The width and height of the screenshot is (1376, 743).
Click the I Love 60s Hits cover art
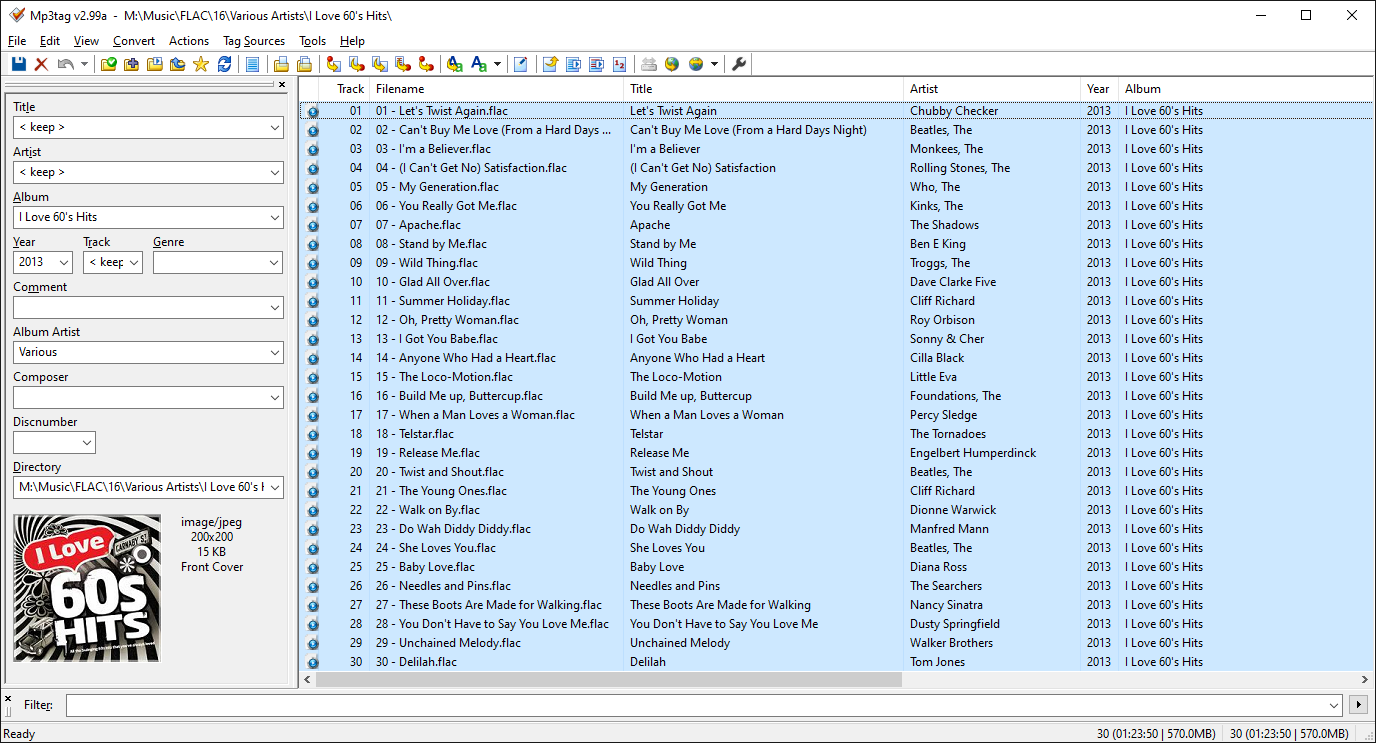coord(87,588)
